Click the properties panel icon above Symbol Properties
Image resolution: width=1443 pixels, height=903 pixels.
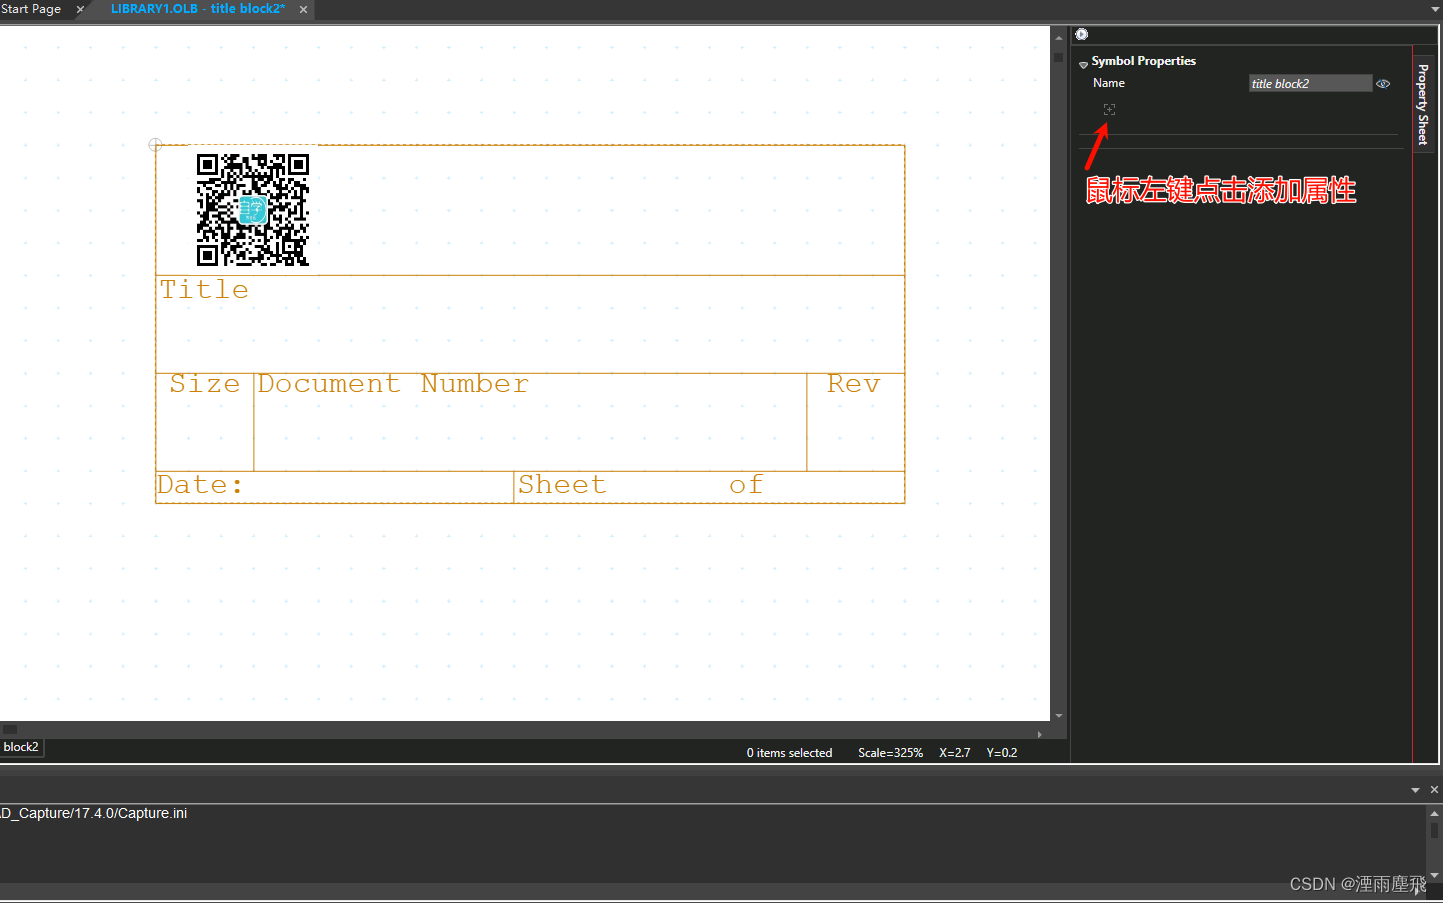tap(1081, 34)
